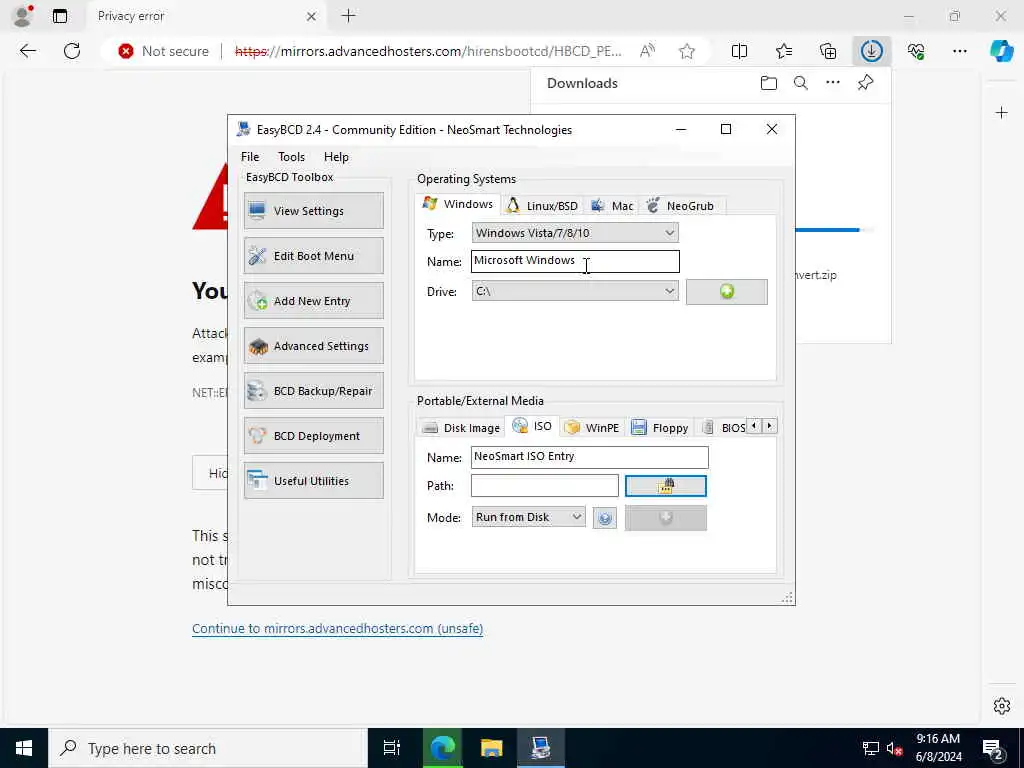This screenshot has height=768, width=1024.
Task: Click green plus add Windows entry button
Action: pos(726,291)
